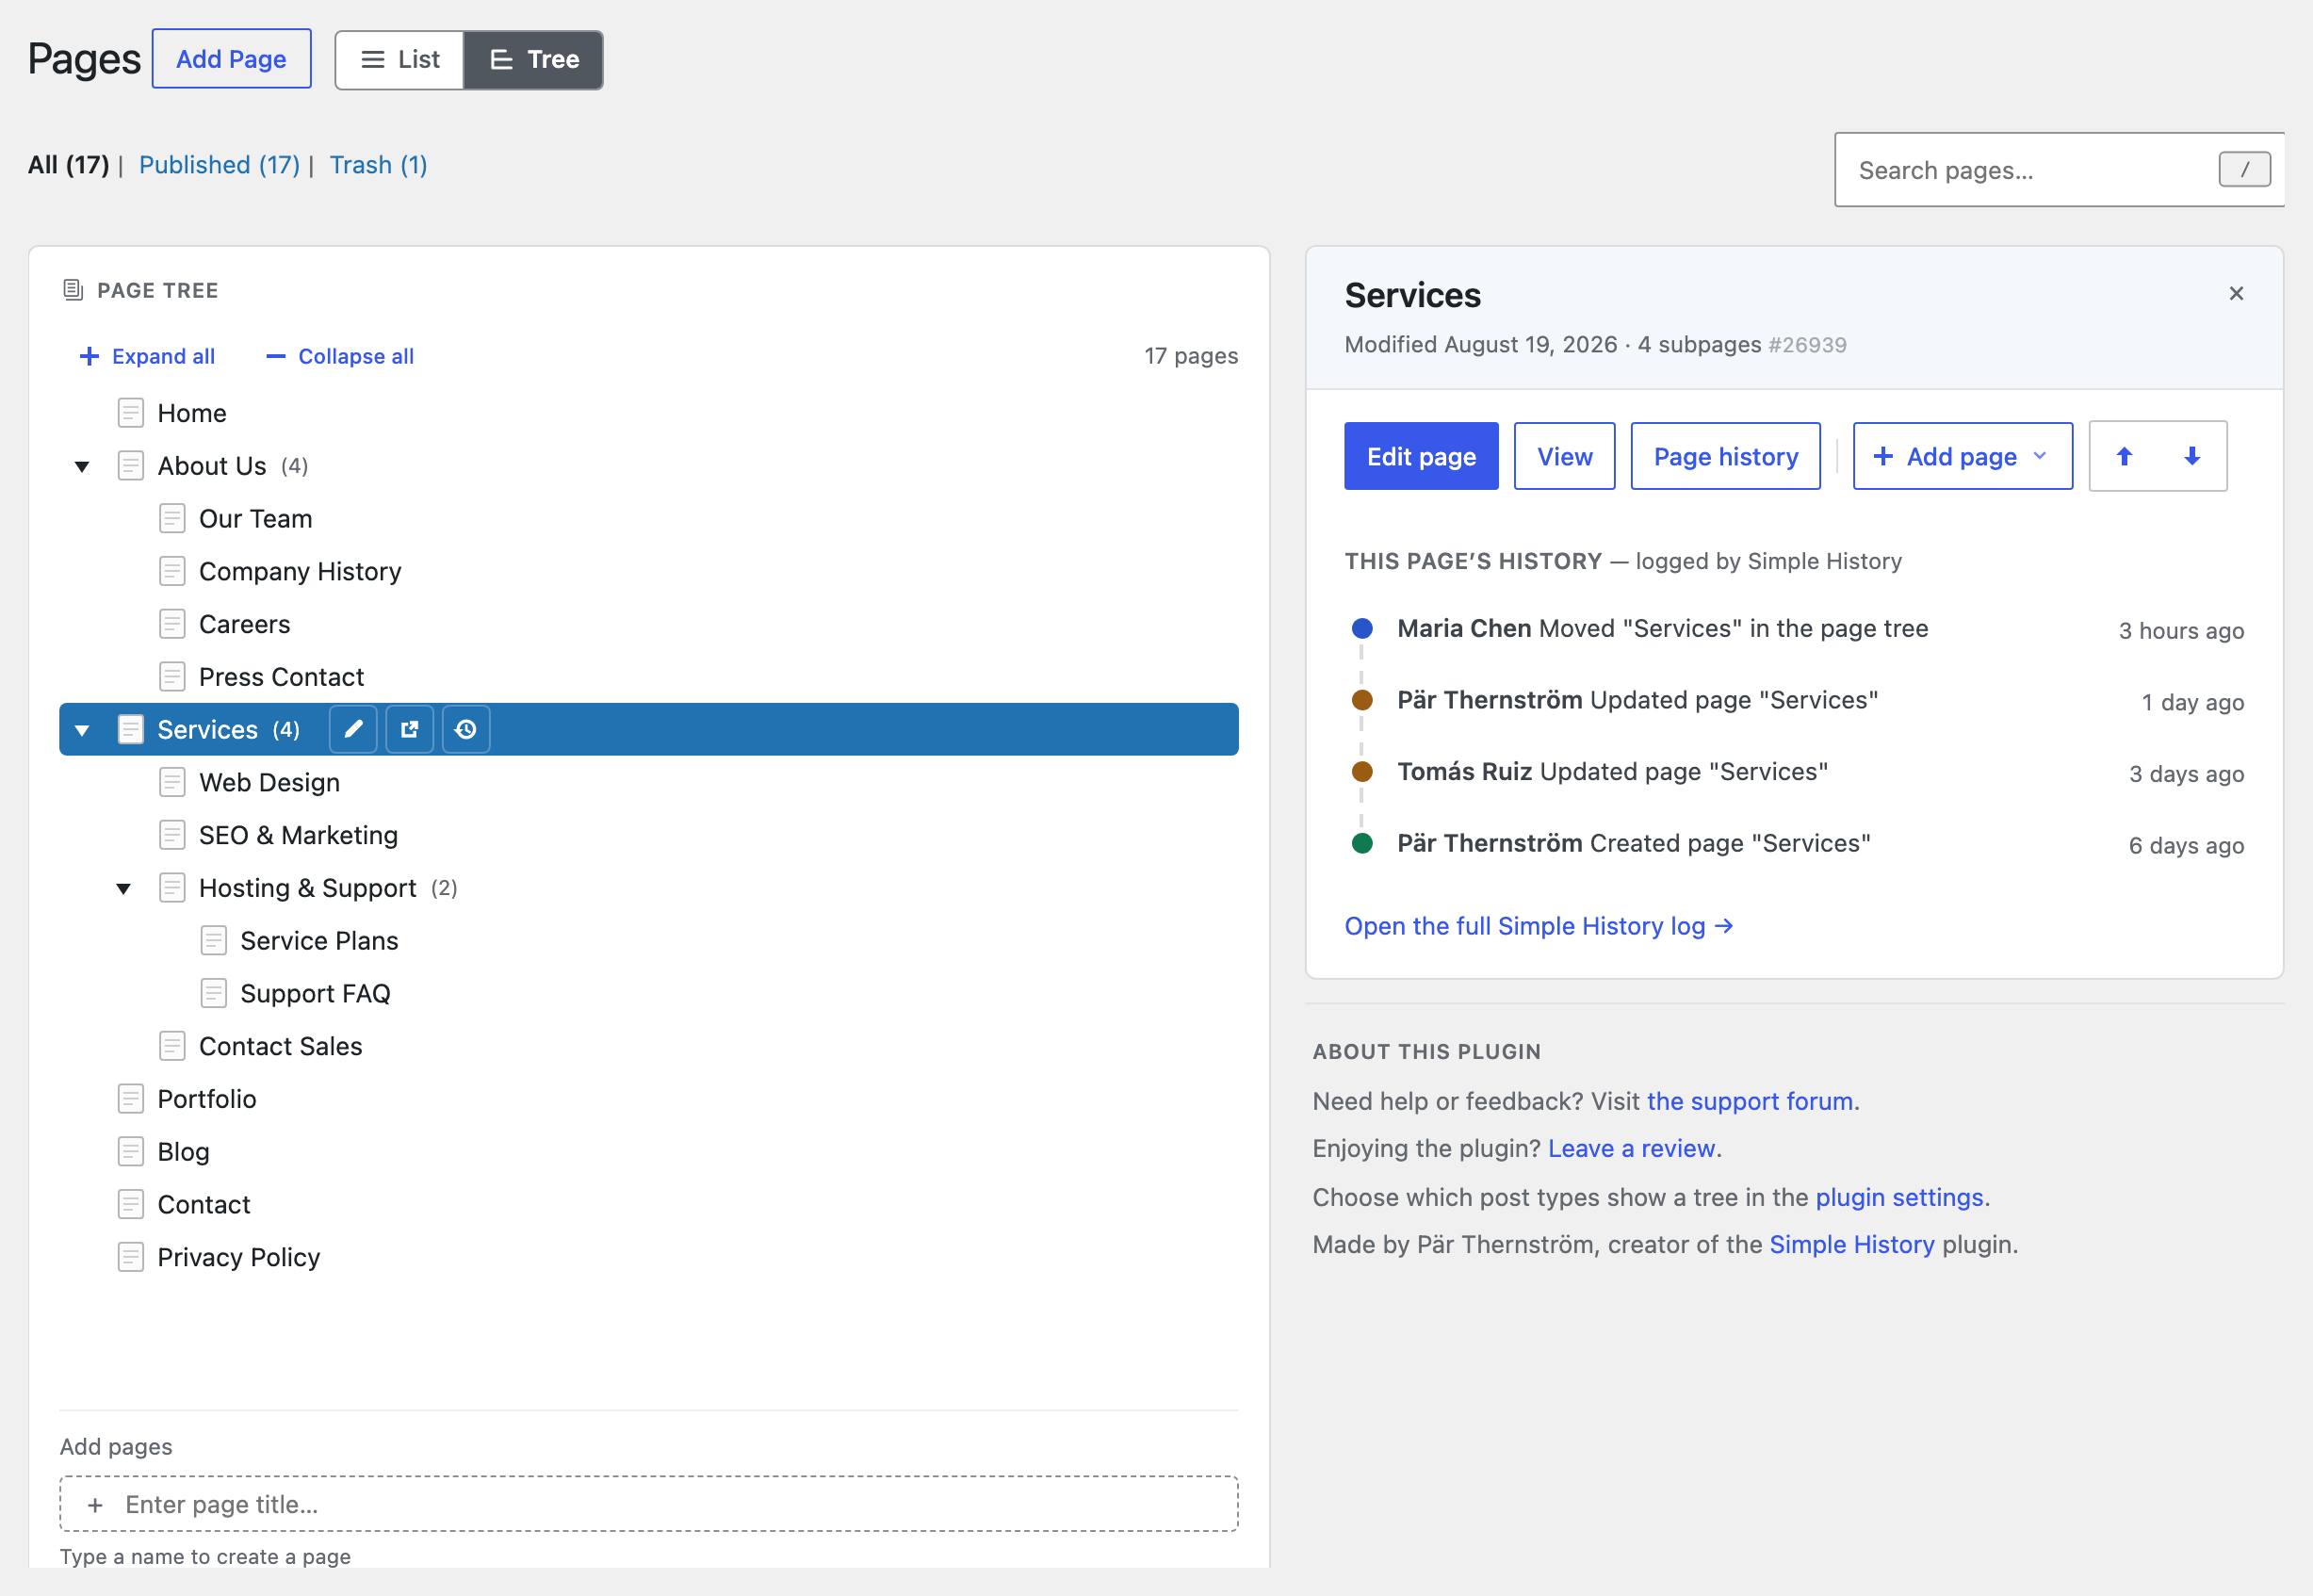Screen dimensions: 2313x1596
Task: Click the Contact Sales page icon
Action: click(x=172, y=1046)
